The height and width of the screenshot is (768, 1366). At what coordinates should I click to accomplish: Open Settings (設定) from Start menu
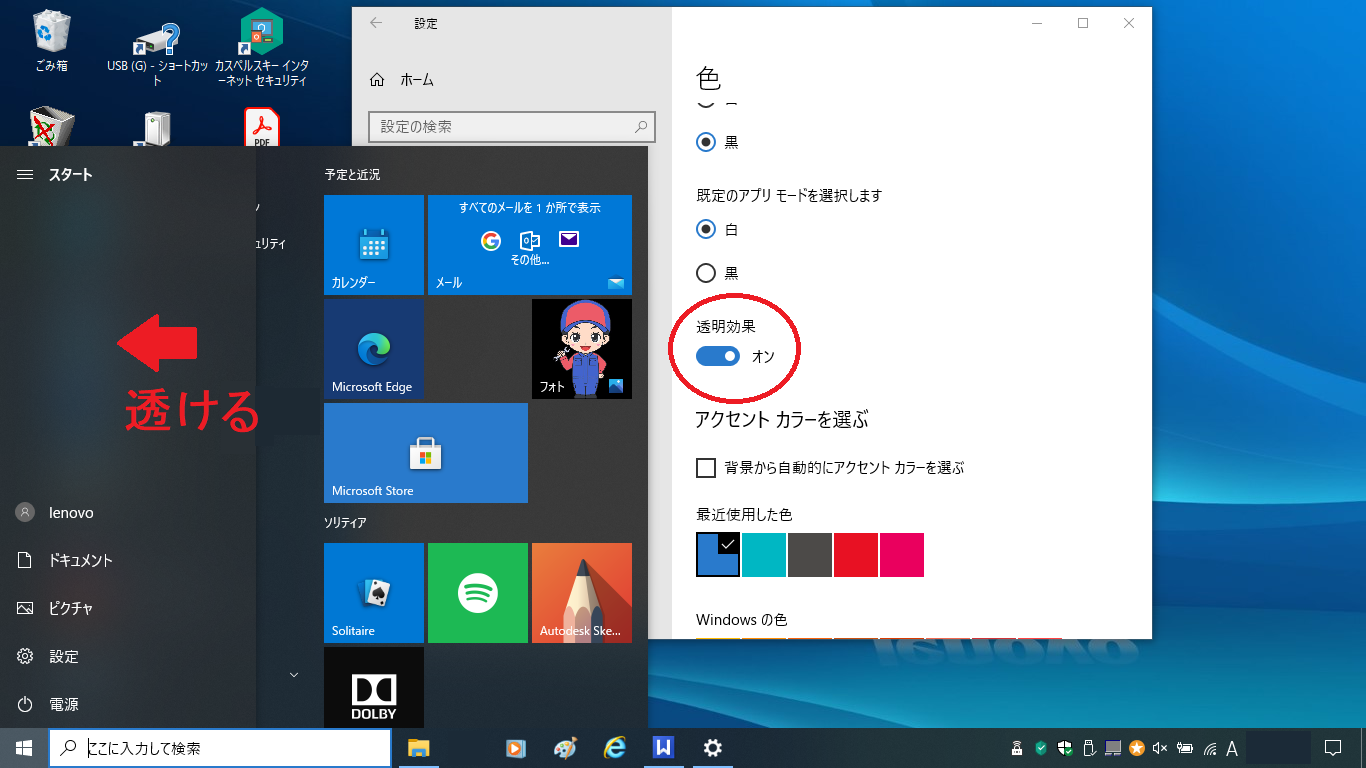coord(128,656)
